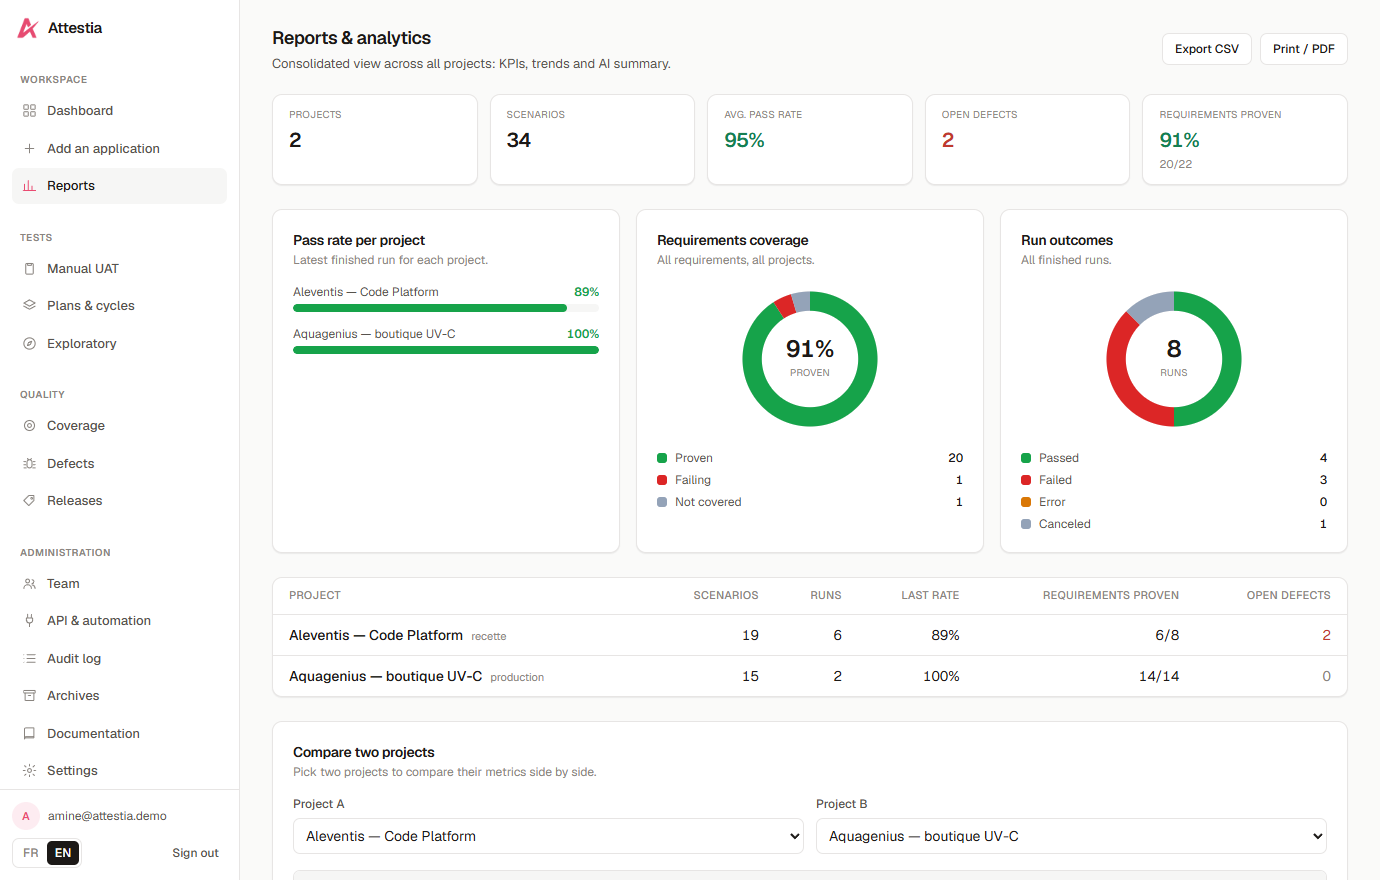Click the Documentation book icon
Image resolution: width=1380 pixels, height=880 pixels.
(x=29, y=734)
